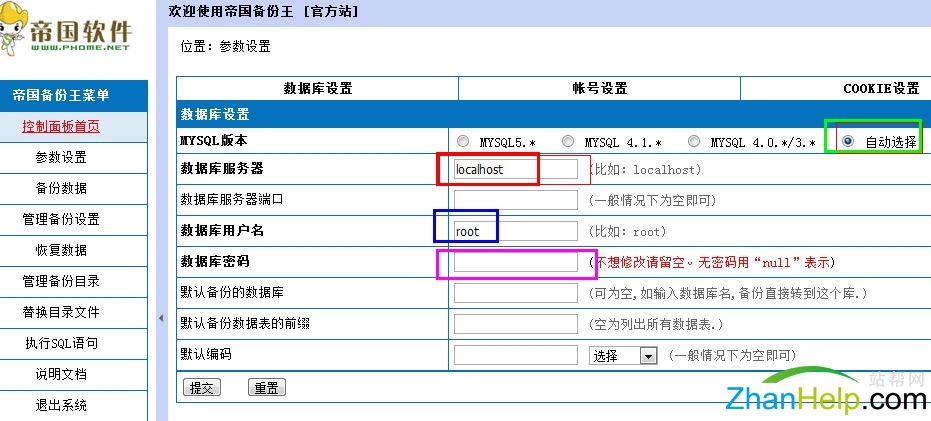This screenshot has height=421, width=931.
Task: Click the 重置 reset button
Action: pyautogui.click(x=267, y=388)
